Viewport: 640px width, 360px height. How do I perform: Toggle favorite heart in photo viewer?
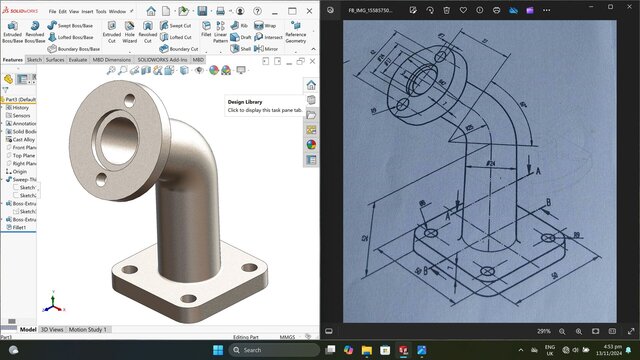pos(463,10)
